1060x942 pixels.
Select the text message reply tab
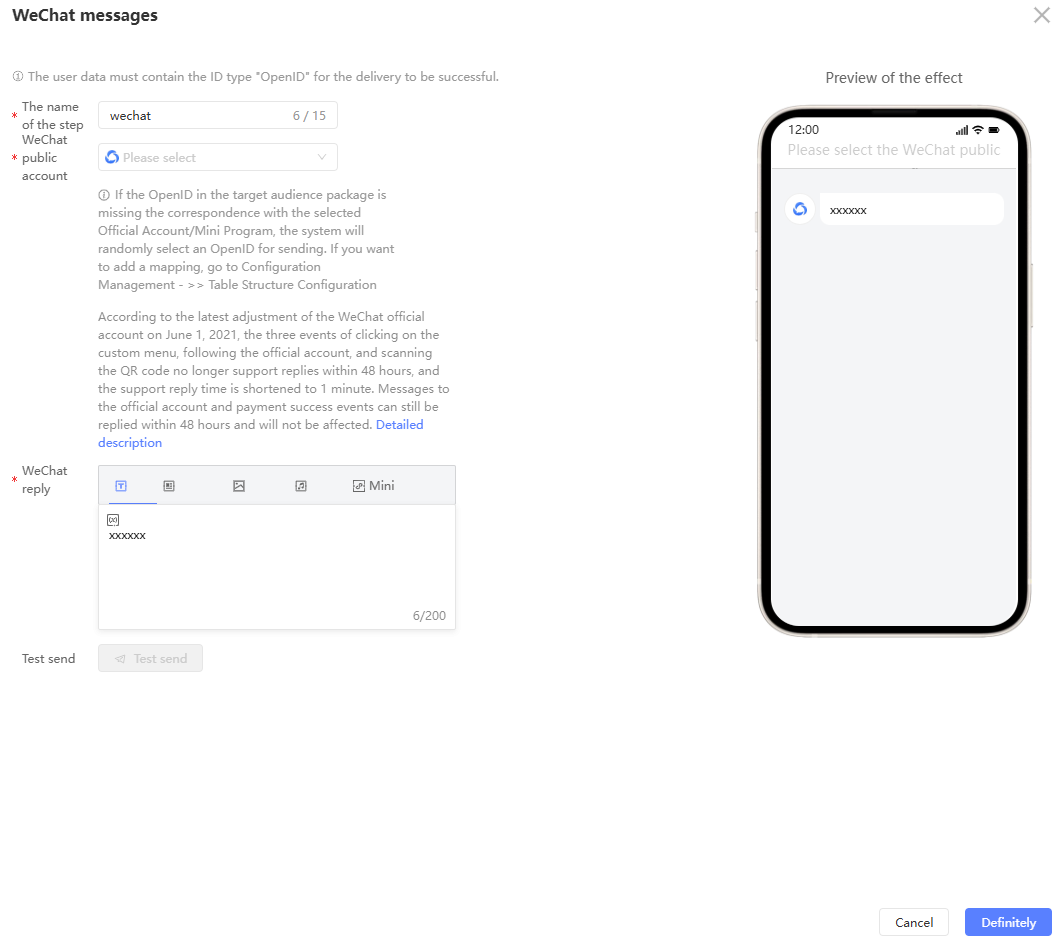tap(121, 486)
